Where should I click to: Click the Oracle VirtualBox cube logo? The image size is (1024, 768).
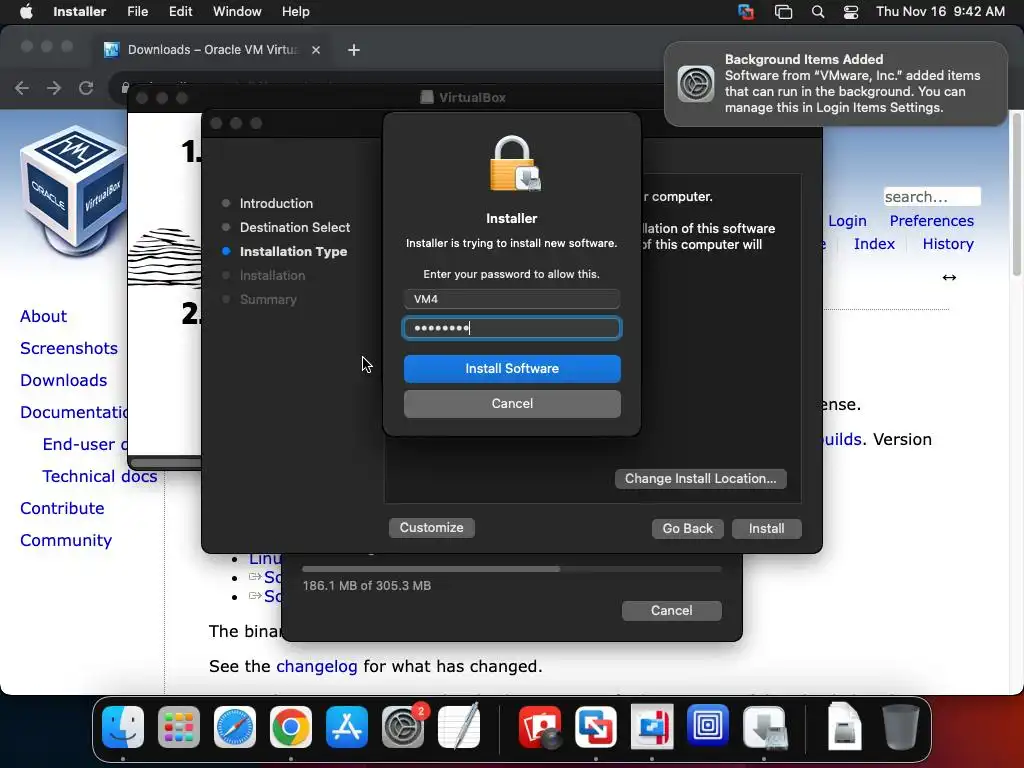tap(73, 189)
